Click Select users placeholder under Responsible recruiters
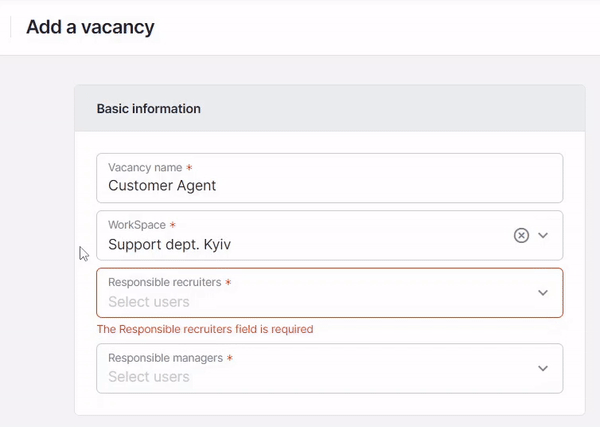 click(x=149, y=302)
